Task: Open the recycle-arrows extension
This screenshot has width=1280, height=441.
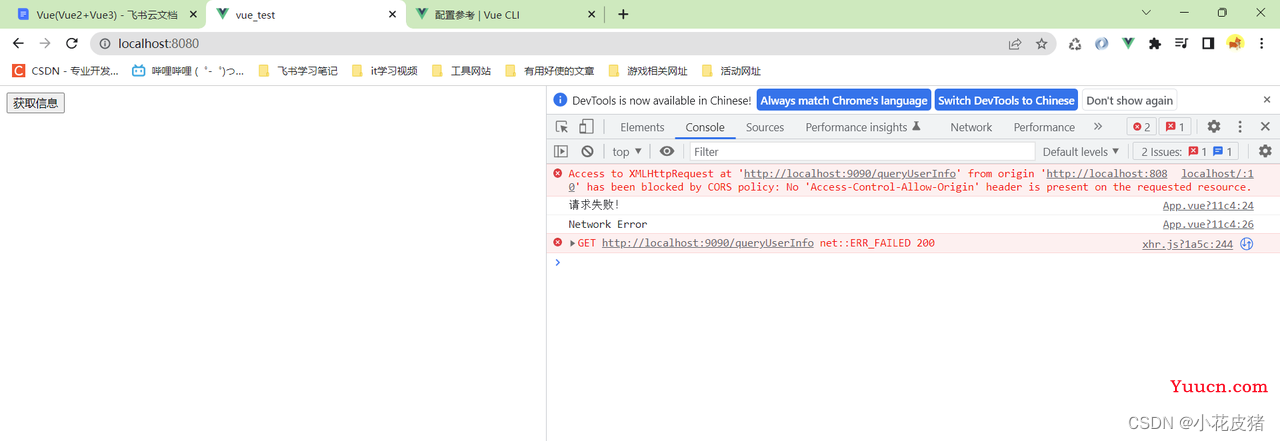Action: point(1075,43)
